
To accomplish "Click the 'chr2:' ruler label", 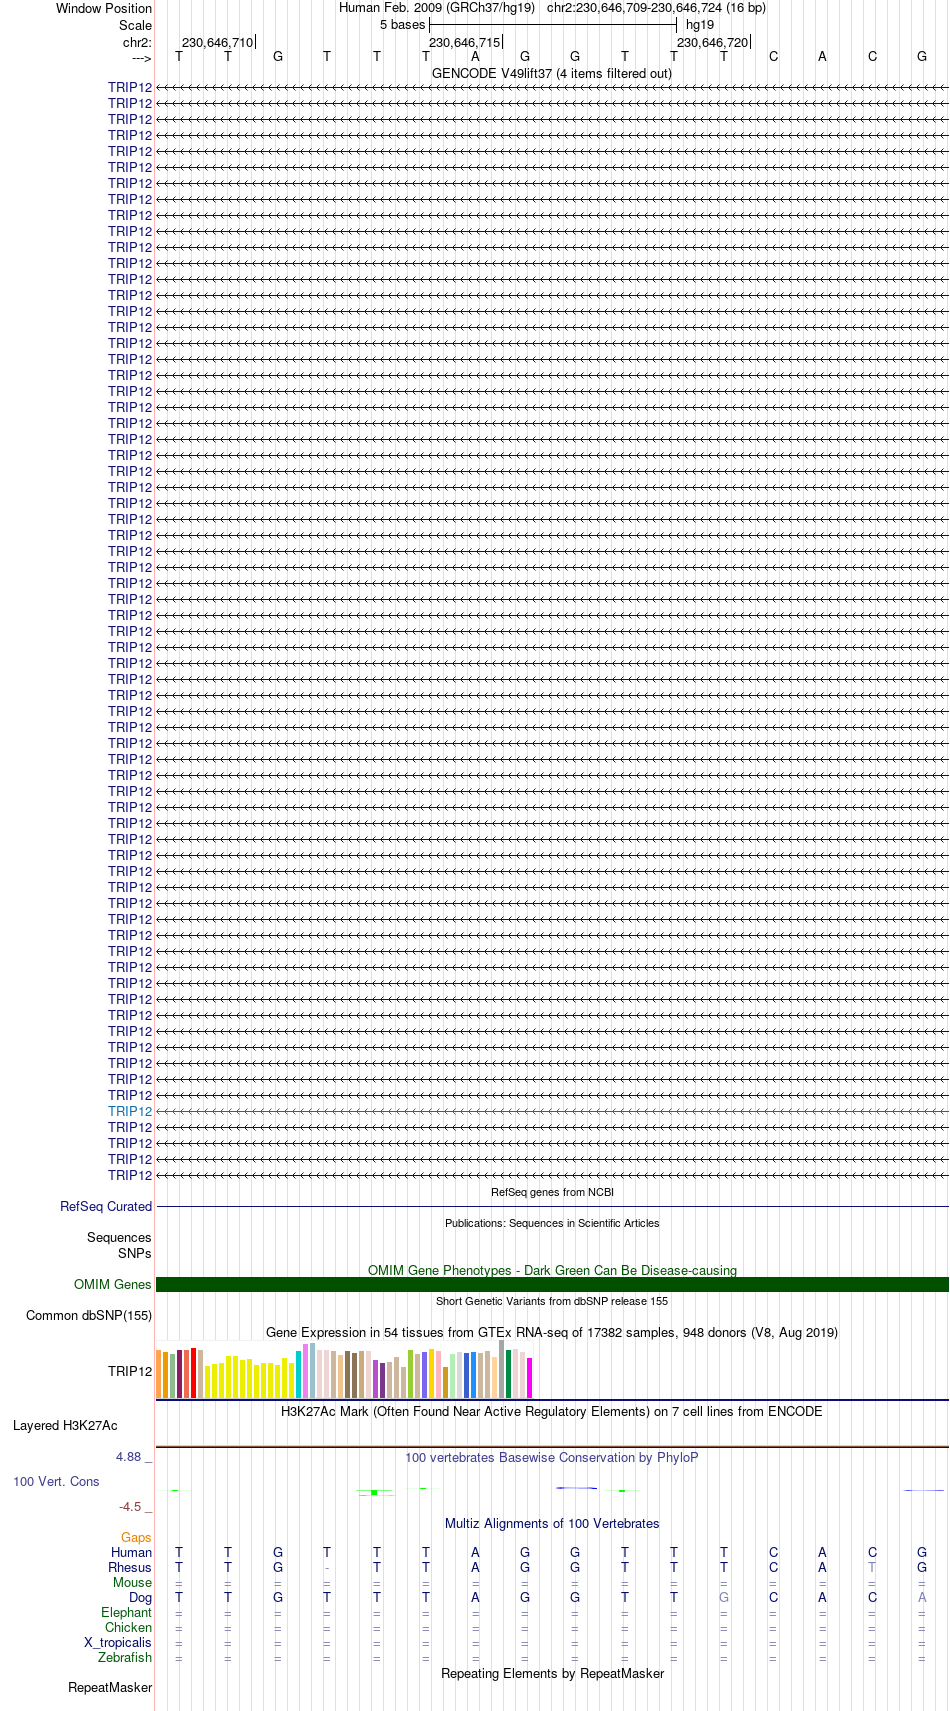I will coord(137,42).
